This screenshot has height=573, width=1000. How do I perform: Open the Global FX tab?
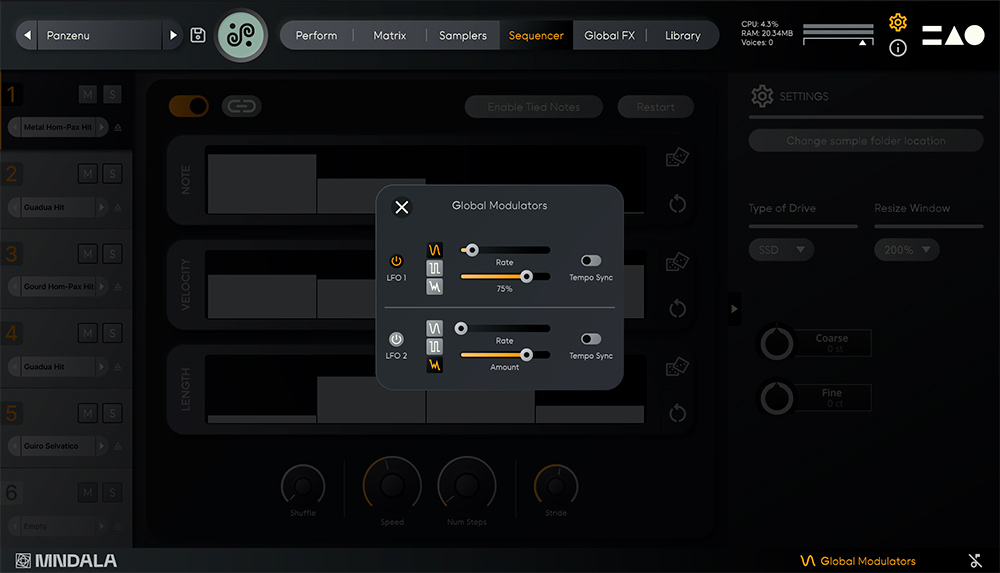tap(610, 36)
